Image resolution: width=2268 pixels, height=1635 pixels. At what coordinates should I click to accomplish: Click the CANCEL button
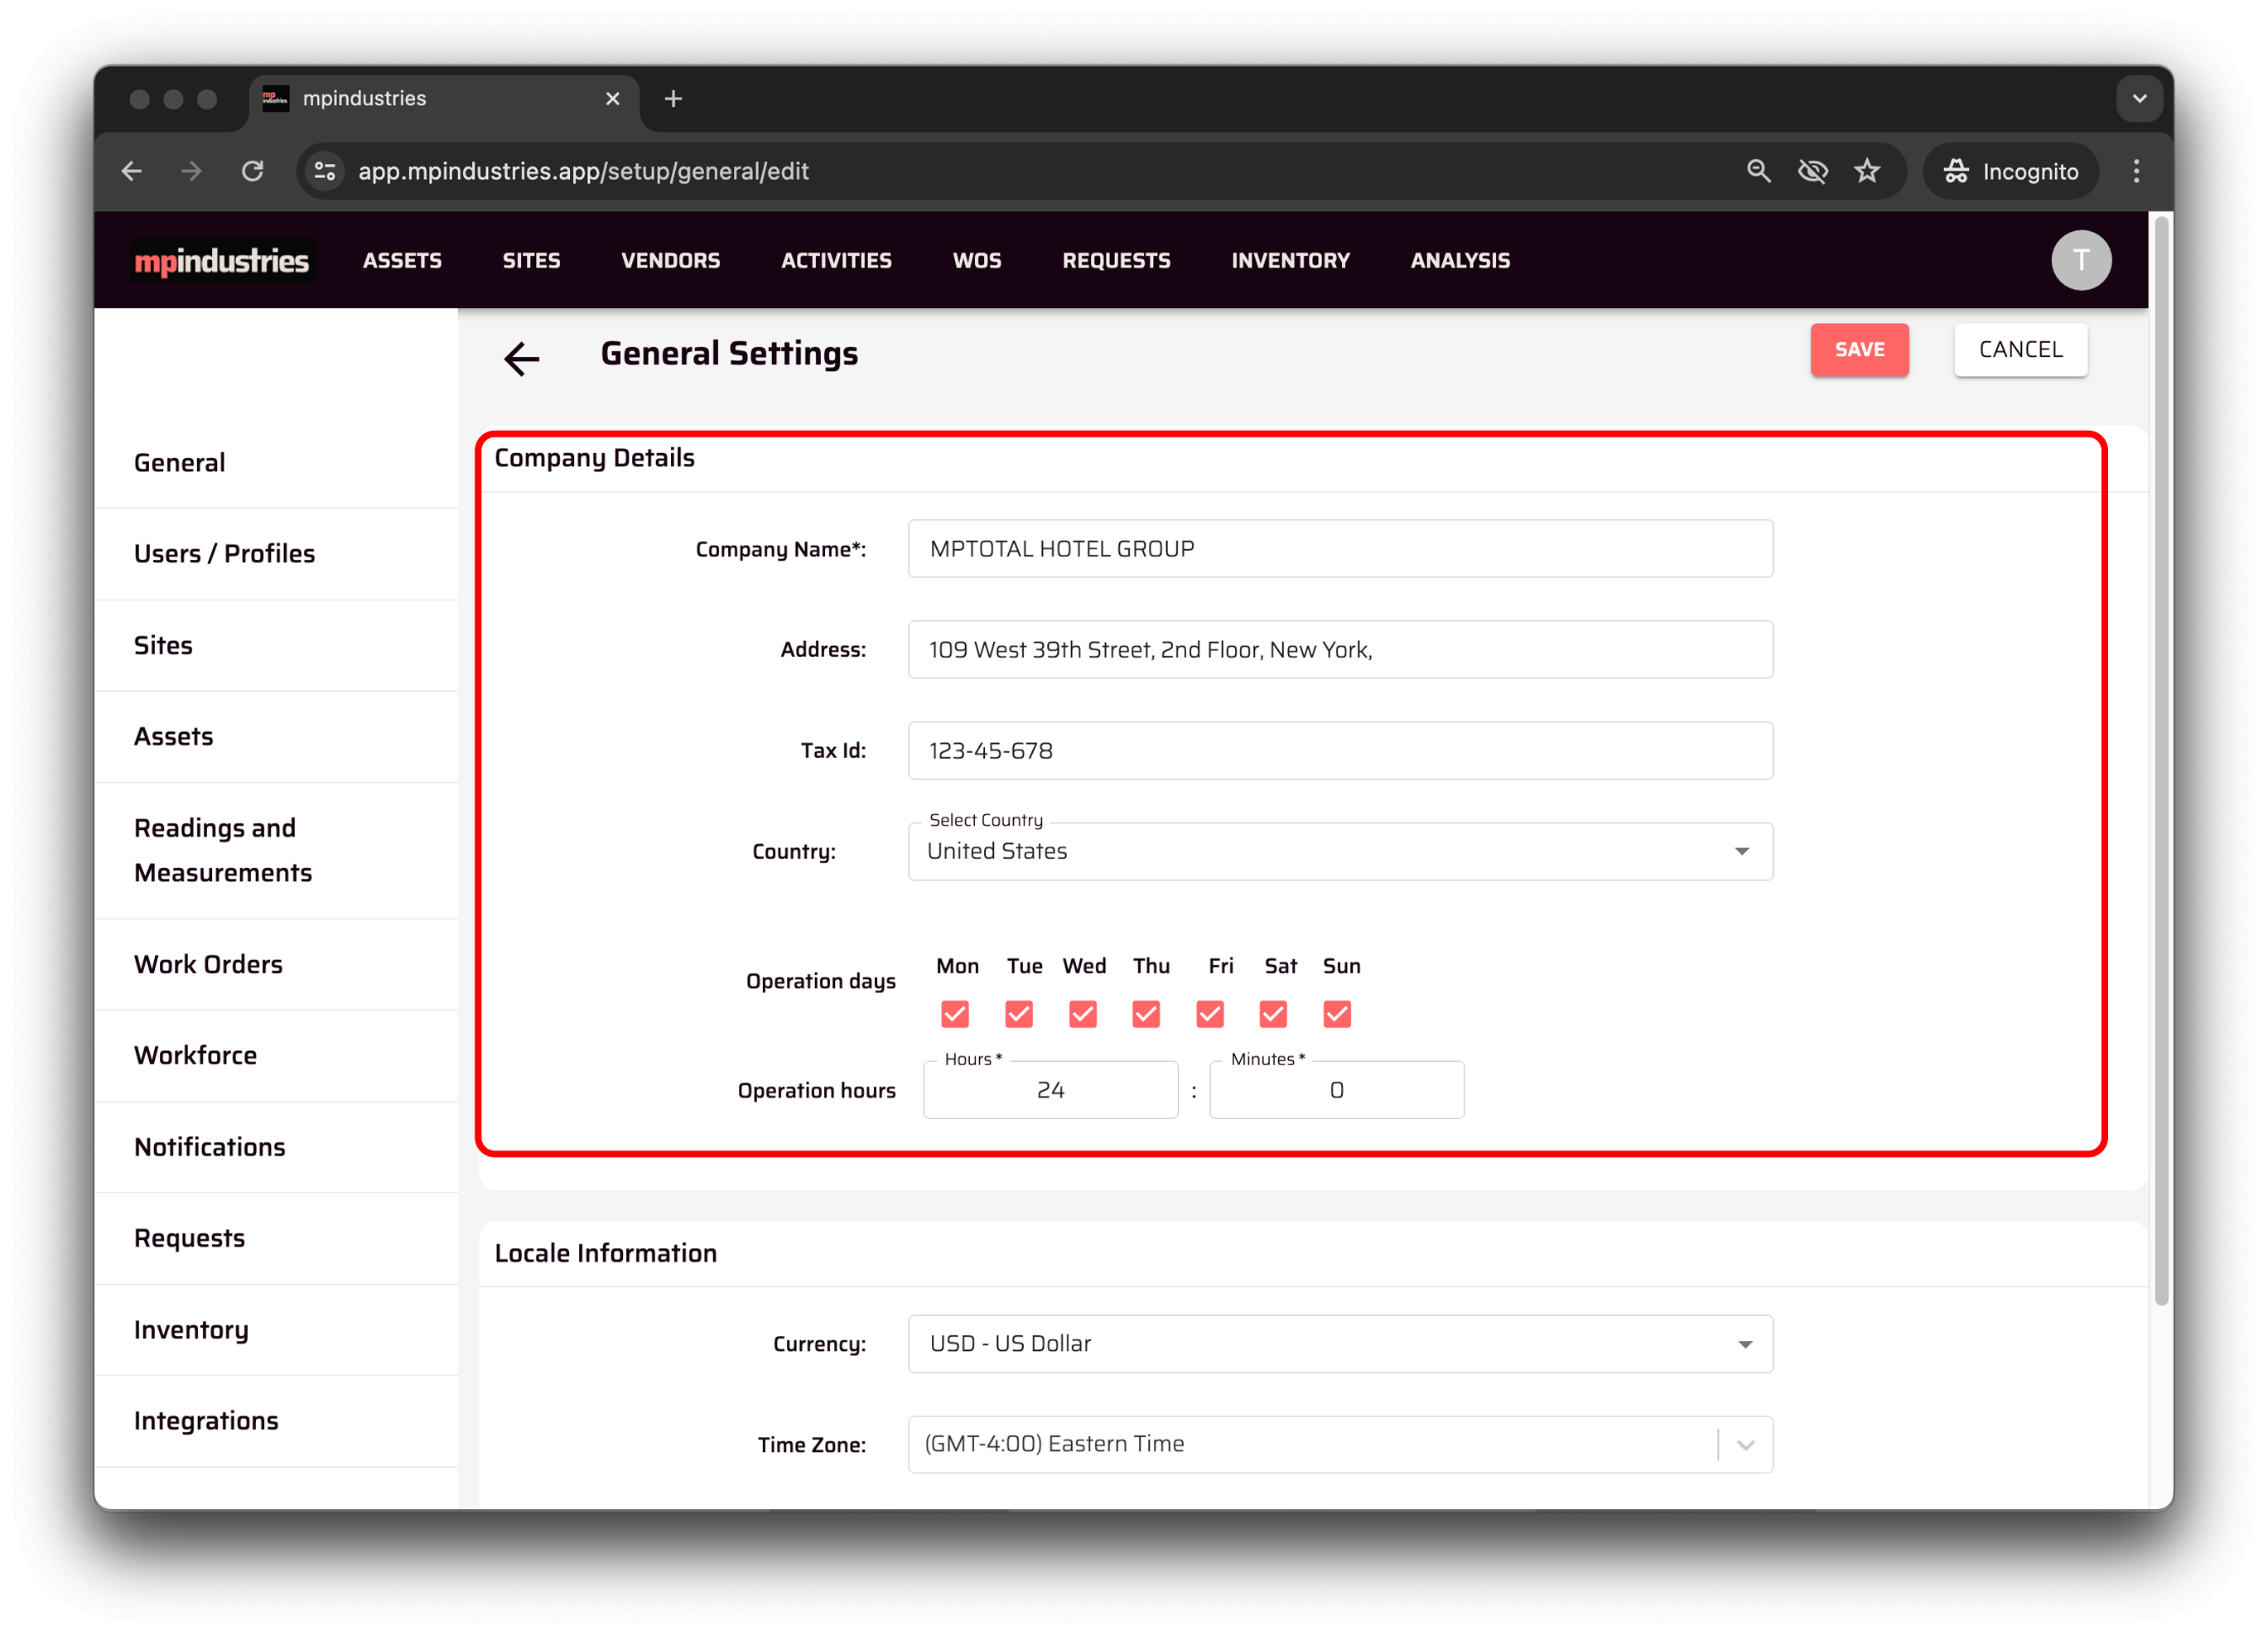2019,349
